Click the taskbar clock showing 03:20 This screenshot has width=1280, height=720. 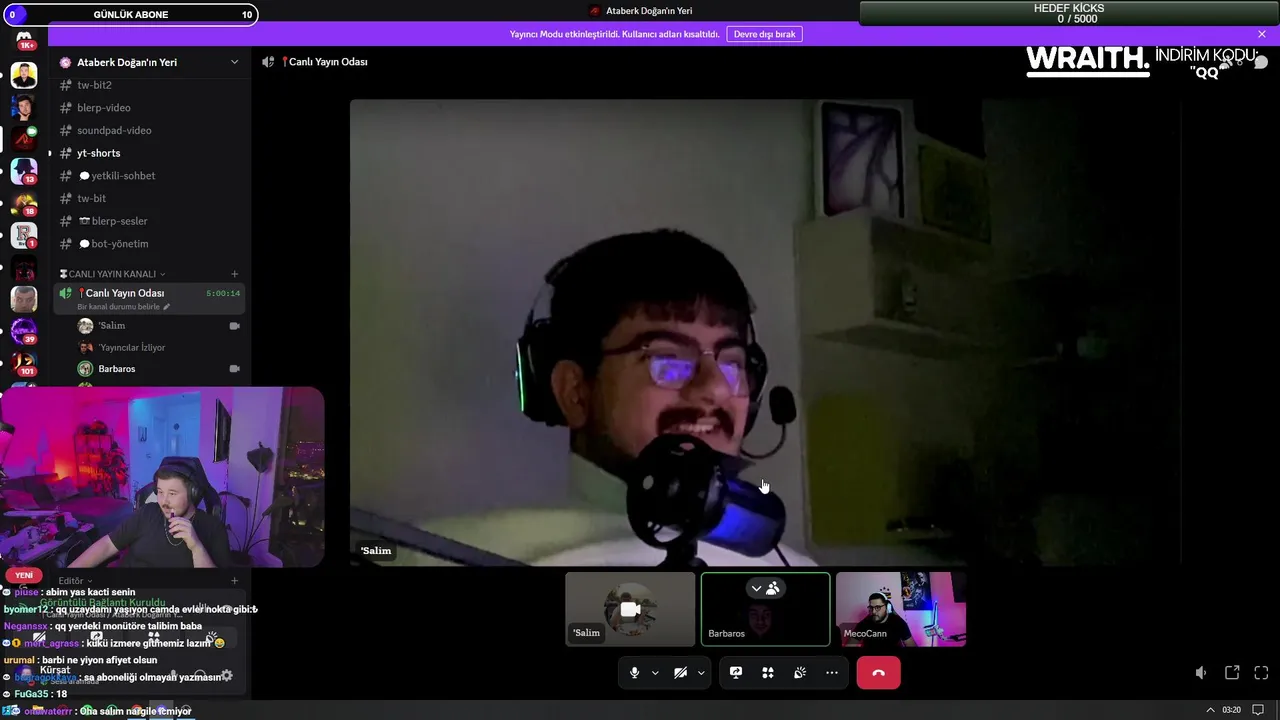(x=1231, y=710)
